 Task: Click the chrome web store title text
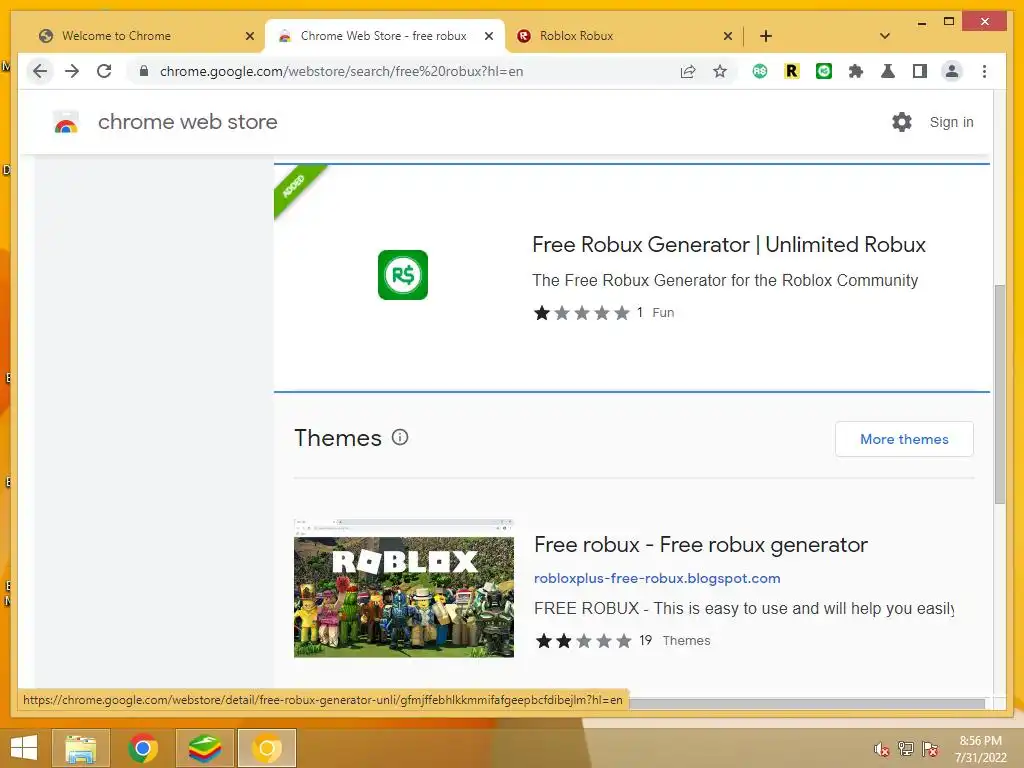187,122
